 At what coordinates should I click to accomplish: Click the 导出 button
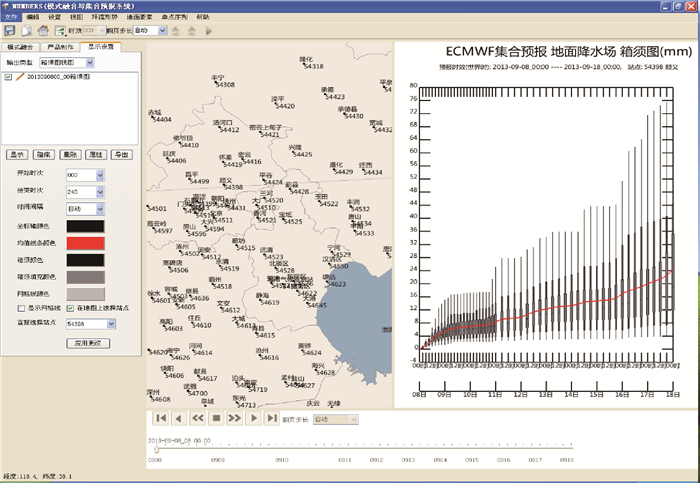[x=122, y=155]
